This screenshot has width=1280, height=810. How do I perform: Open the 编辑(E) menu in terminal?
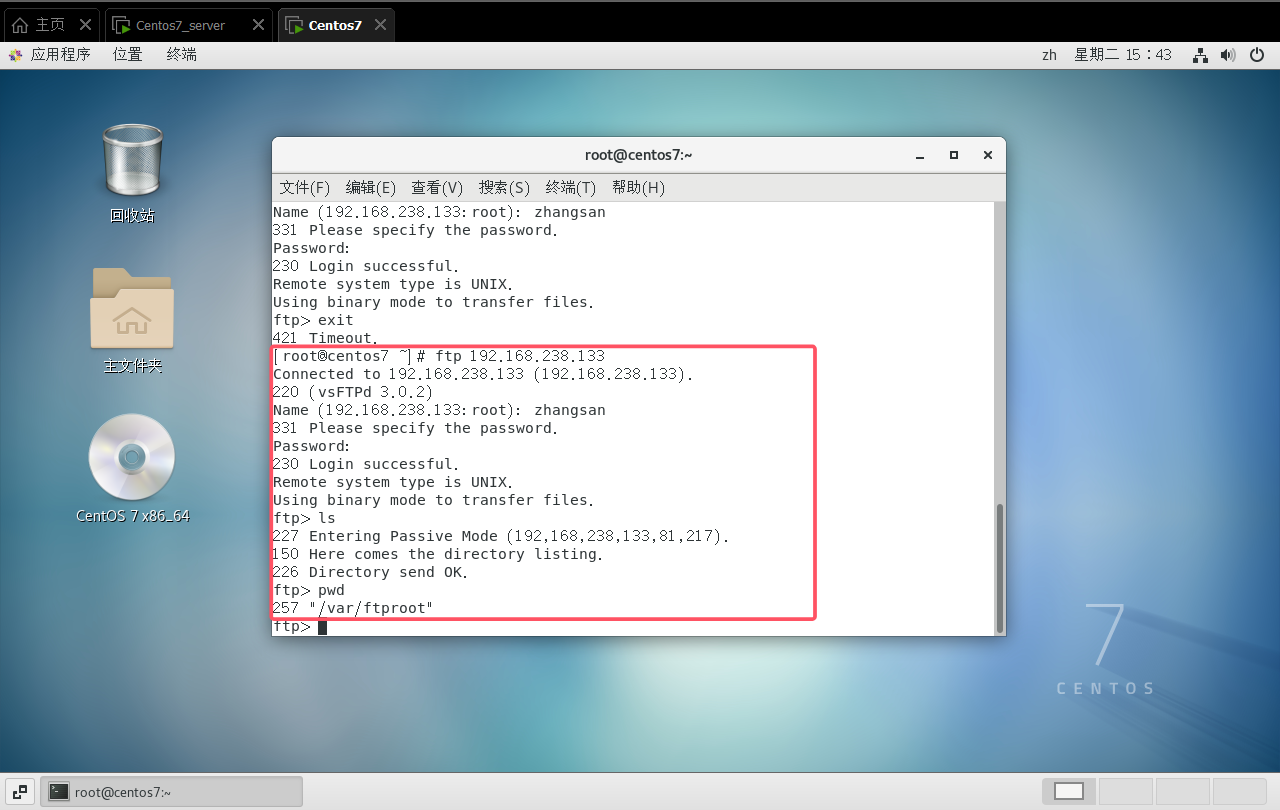[x=371, y=187]
